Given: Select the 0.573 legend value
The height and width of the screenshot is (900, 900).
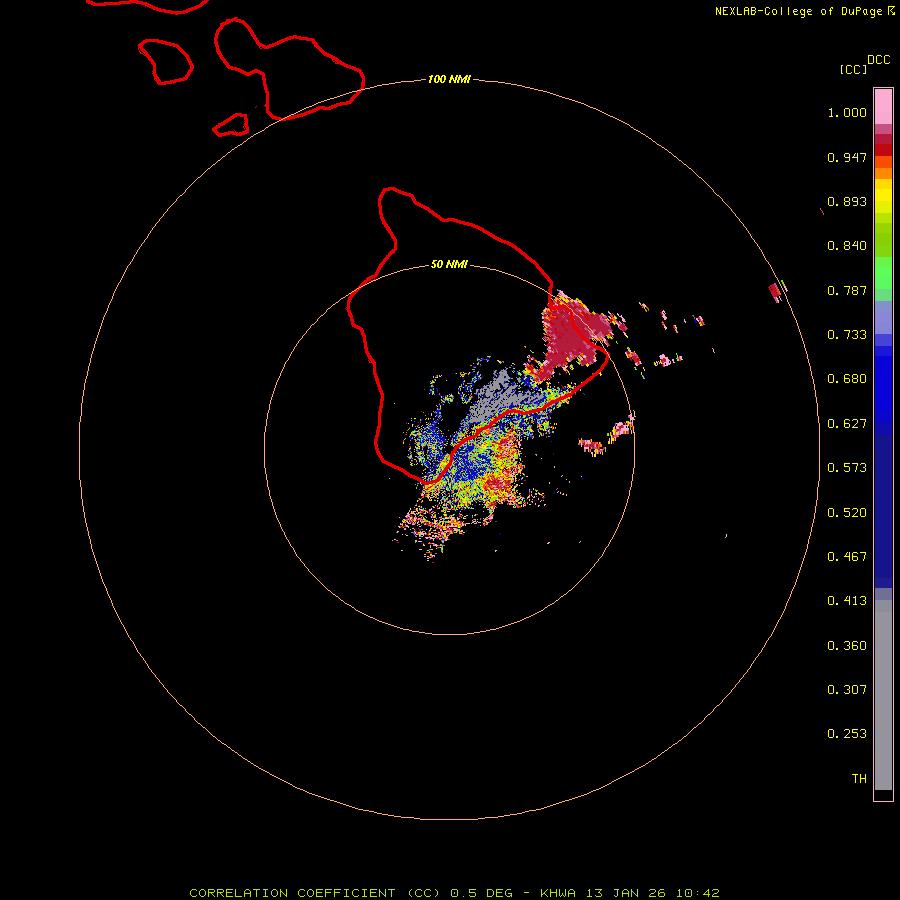Looking at the screenshot, I should [847, 468].
